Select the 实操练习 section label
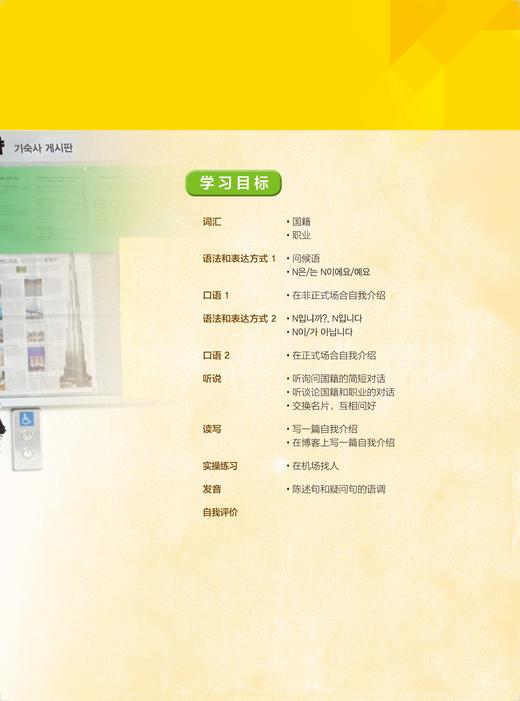This screenshot has height=701, width=520. [220, 466]
